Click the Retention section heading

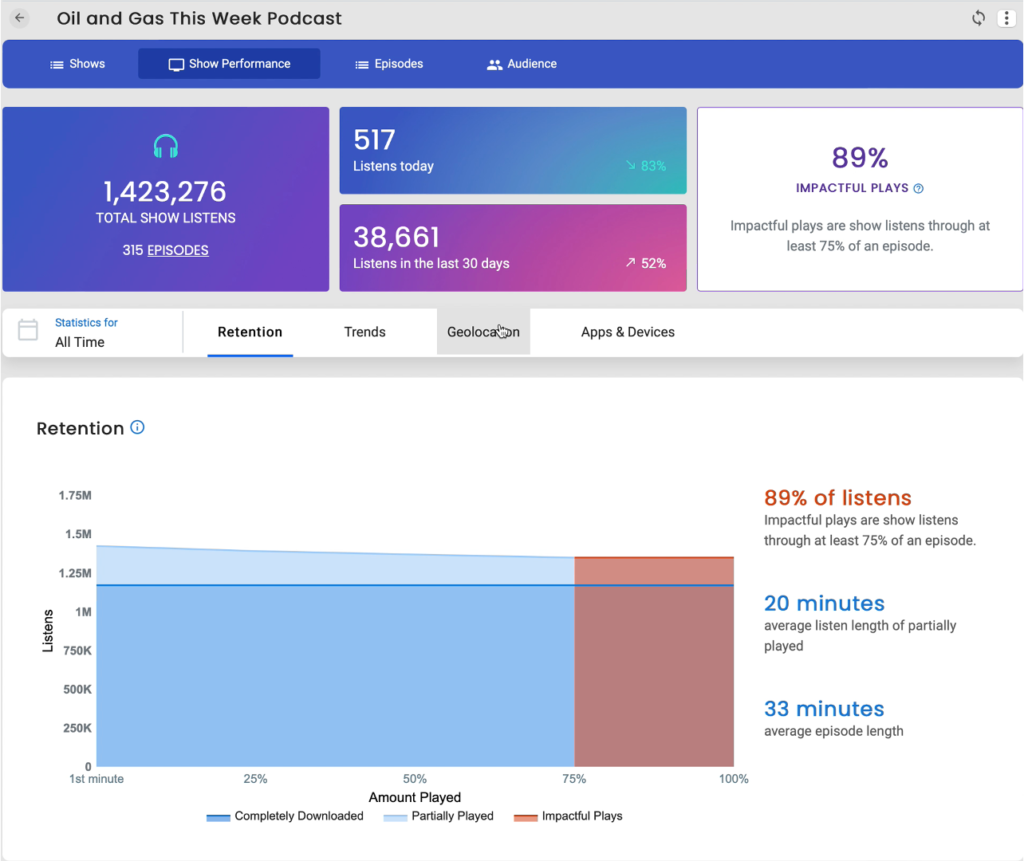(80, 429)
